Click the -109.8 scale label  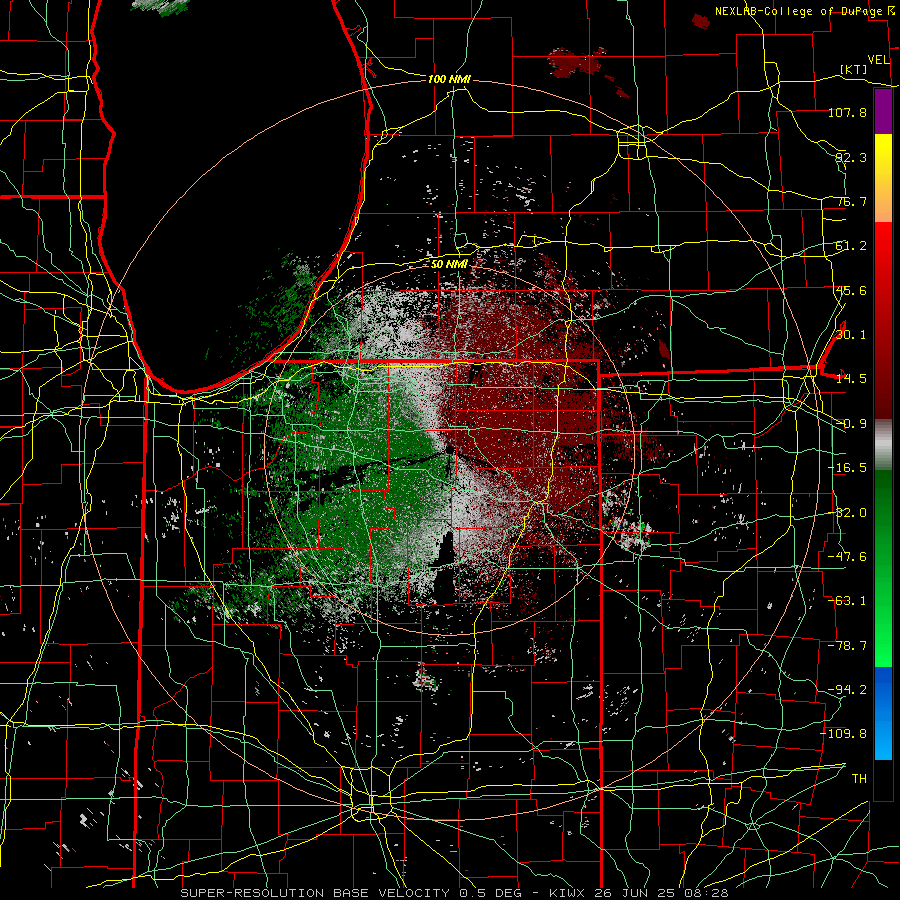(844, 734)
